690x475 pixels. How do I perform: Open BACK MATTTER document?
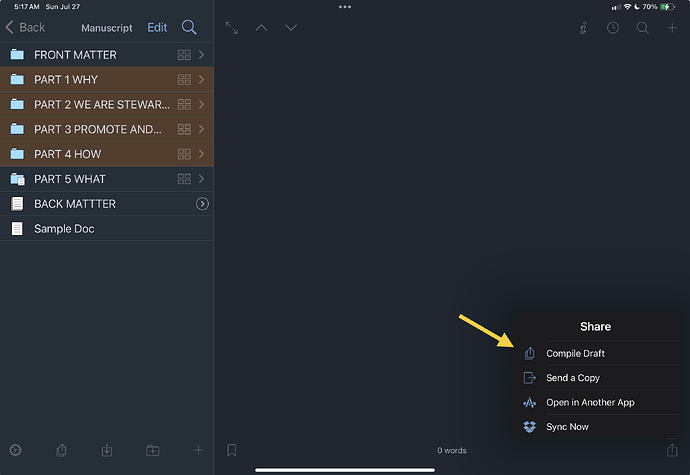107,204
